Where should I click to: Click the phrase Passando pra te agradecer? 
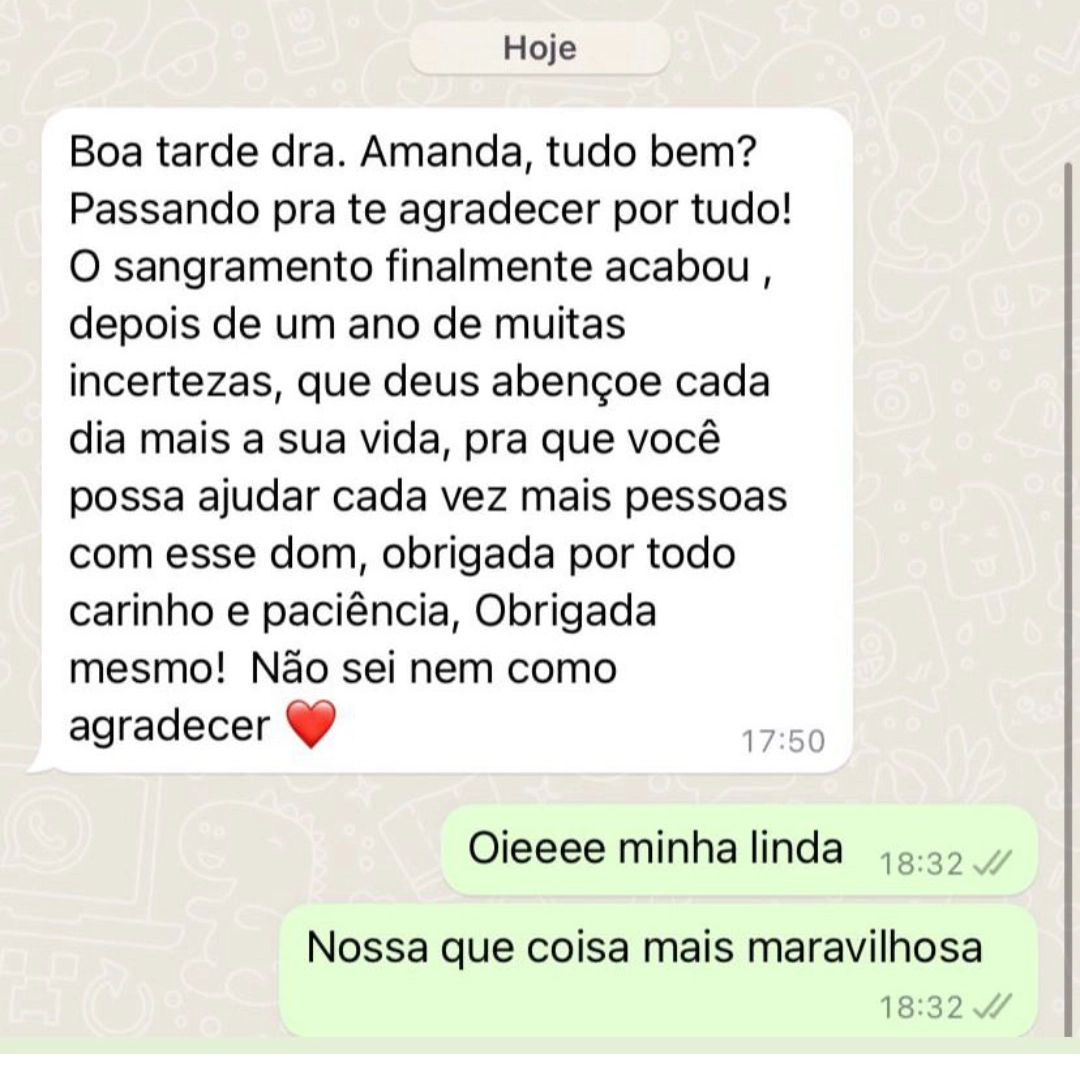[x=334, y=209]
